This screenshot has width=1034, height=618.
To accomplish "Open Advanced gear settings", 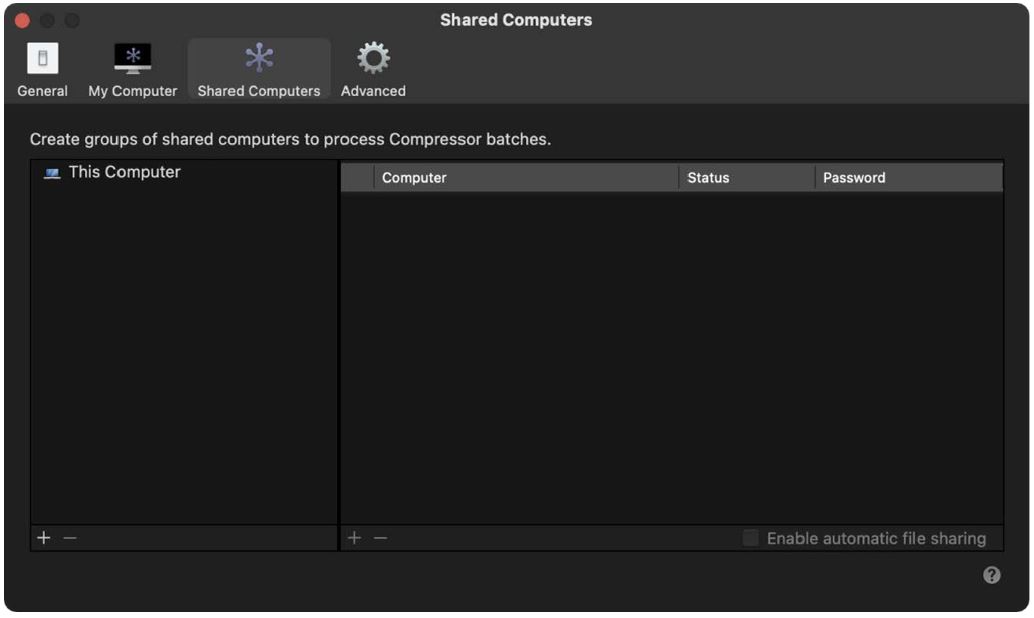I will pyautogui.click(x=373, y=58).
